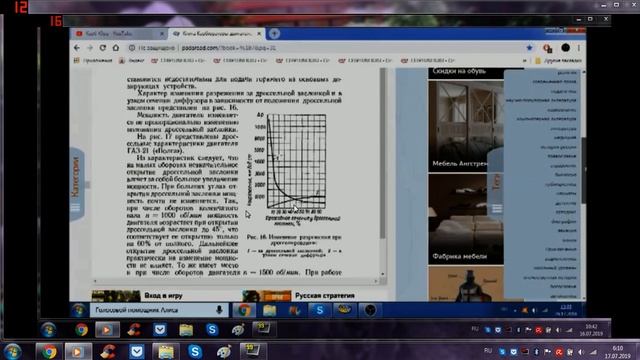Open Skype in the innermost taskbar
This screenshot has height=360, width=640.
(x=319, y=311)
